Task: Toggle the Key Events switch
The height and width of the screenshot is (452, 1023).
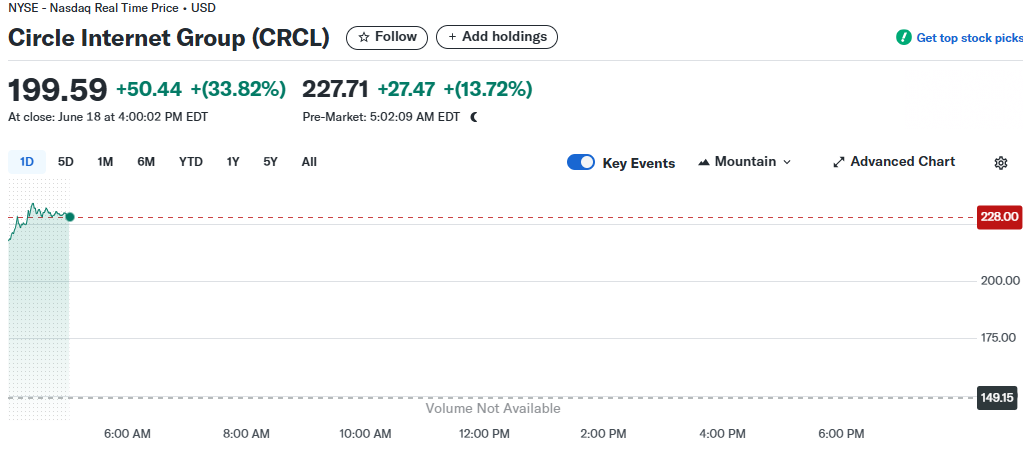Action: tap(581, 162)
